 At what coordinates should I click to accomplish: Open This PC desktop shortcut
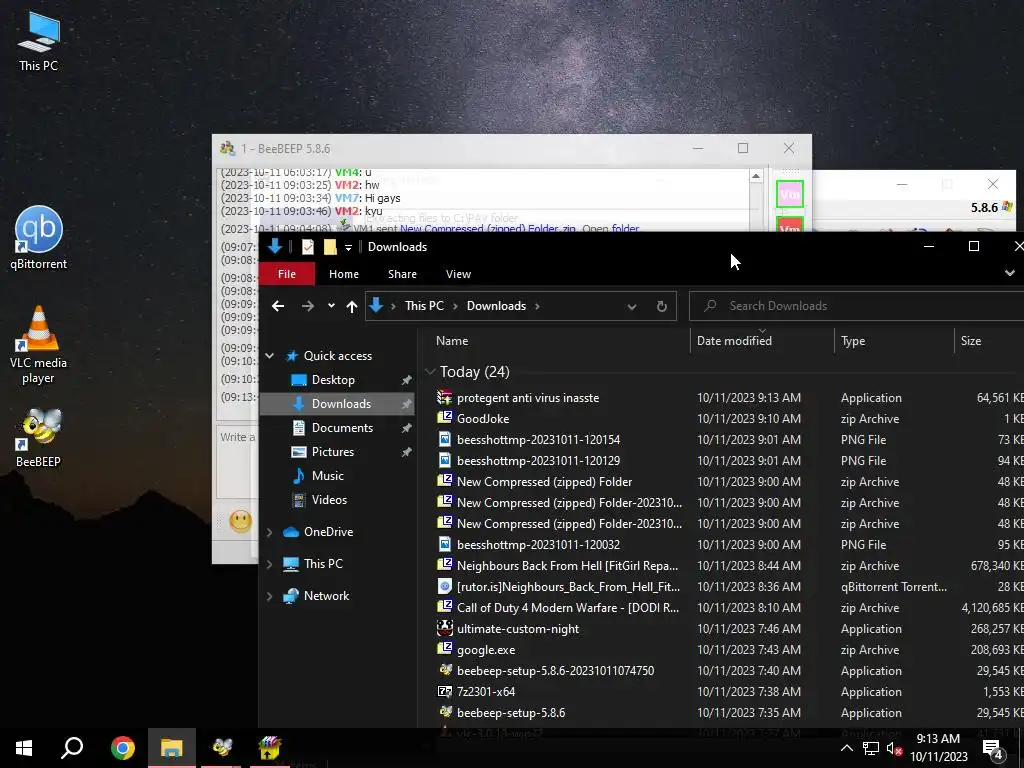coord(39,42)
